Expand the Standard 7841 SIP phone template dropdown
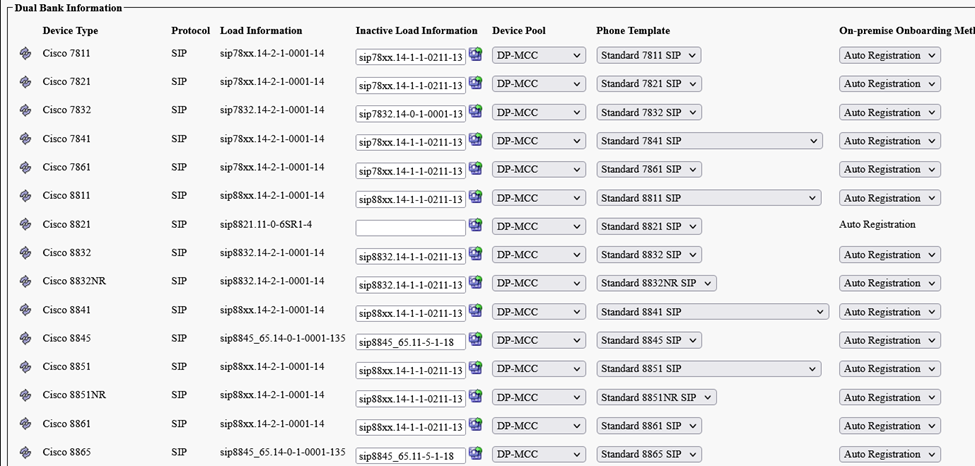This screenshot has height=466, width=975. pyautogui.click(x=709, y=141)
